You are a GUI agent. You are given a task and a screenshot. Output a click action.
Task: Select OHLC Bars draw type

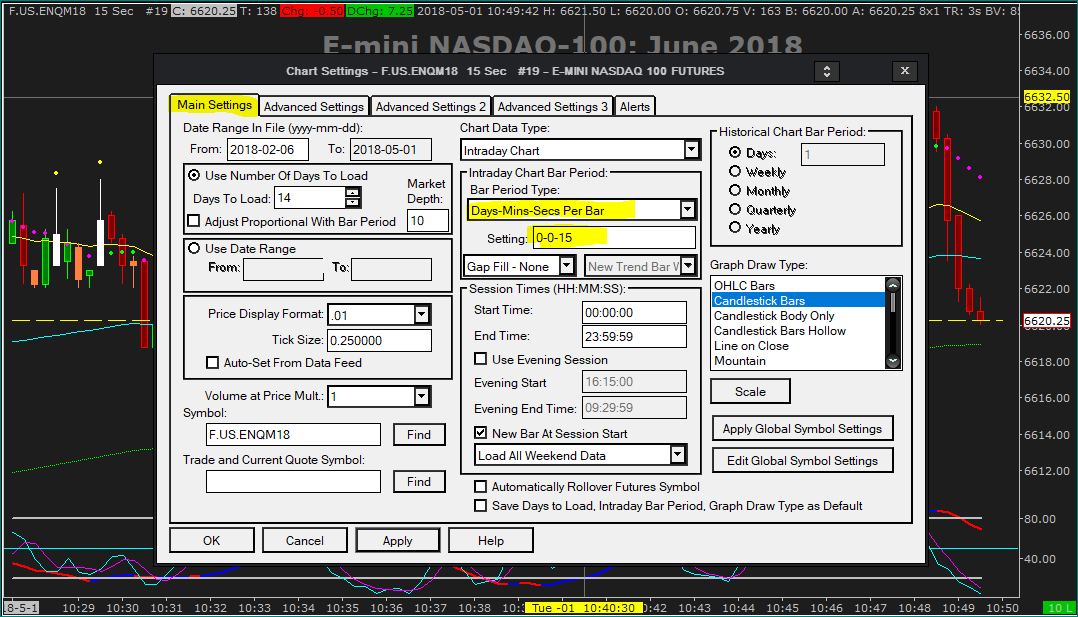799,285
